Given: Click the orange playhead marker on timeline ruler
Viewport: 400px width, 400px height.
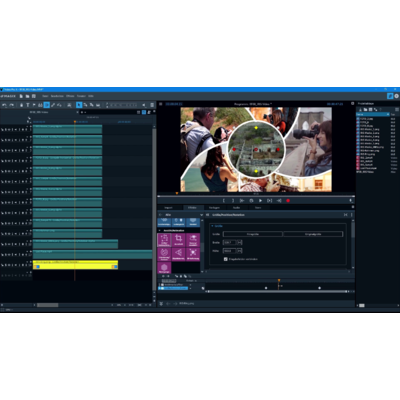Looking at the screenshot, I should 75,122.
